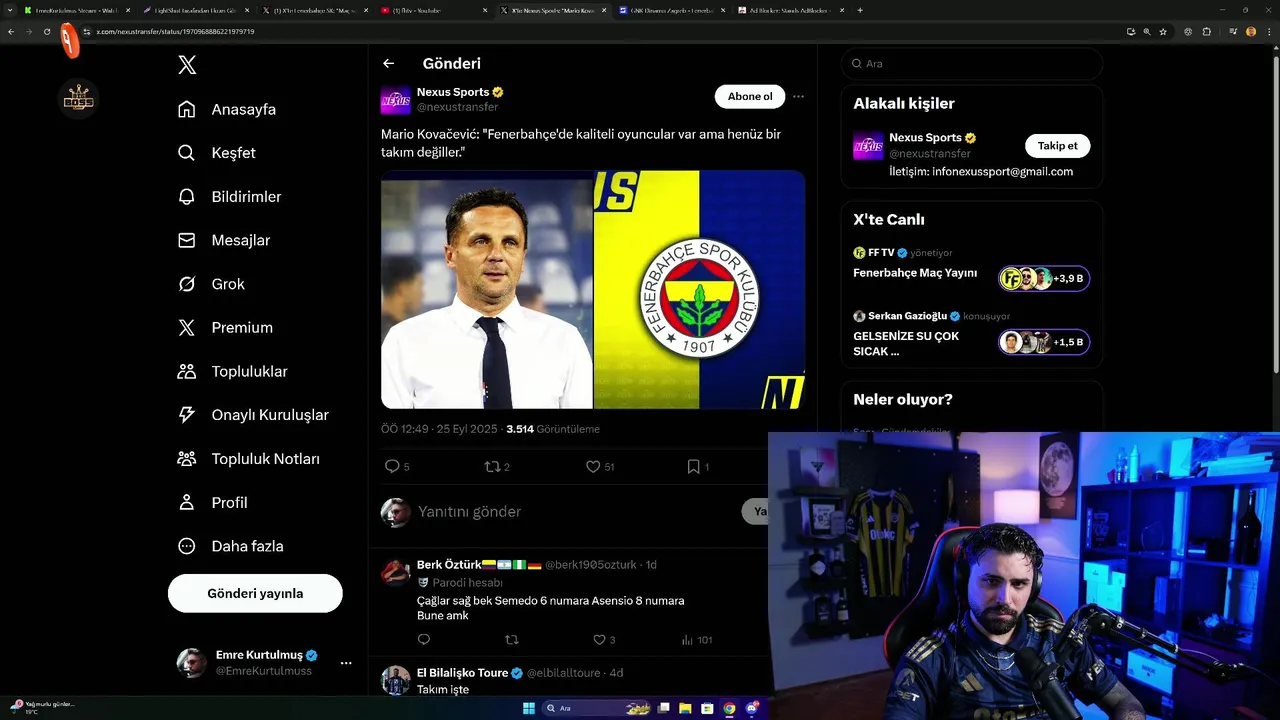Open Grok from the sidebar
The width and height of the screenshot is (1280, 720).
pos(211,284)
